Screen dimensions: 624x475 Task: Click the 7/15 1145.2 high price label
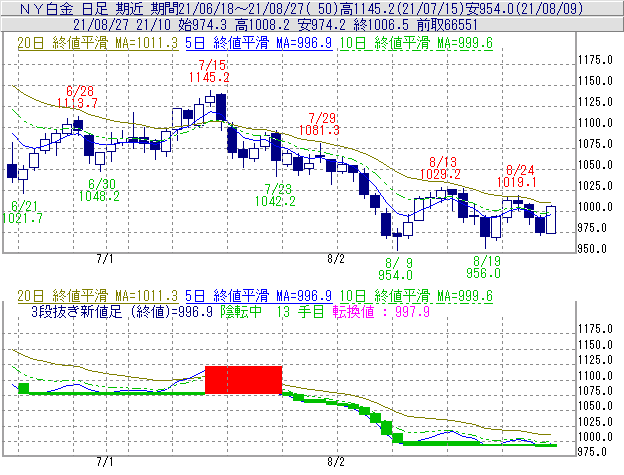209,71
